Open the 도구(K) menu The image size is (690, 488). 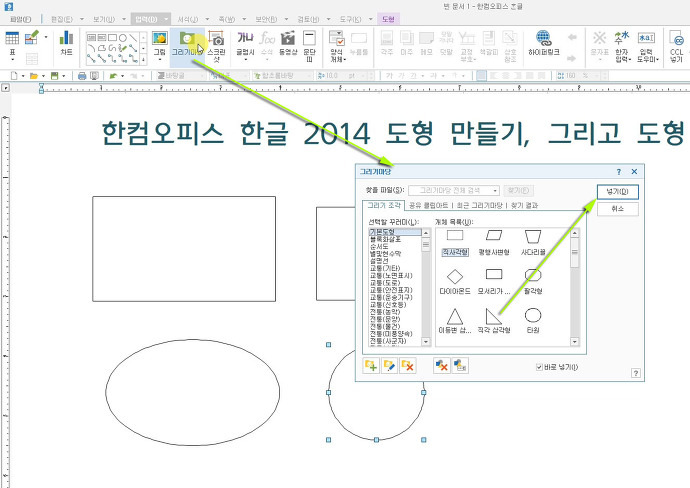pos(350,19)
